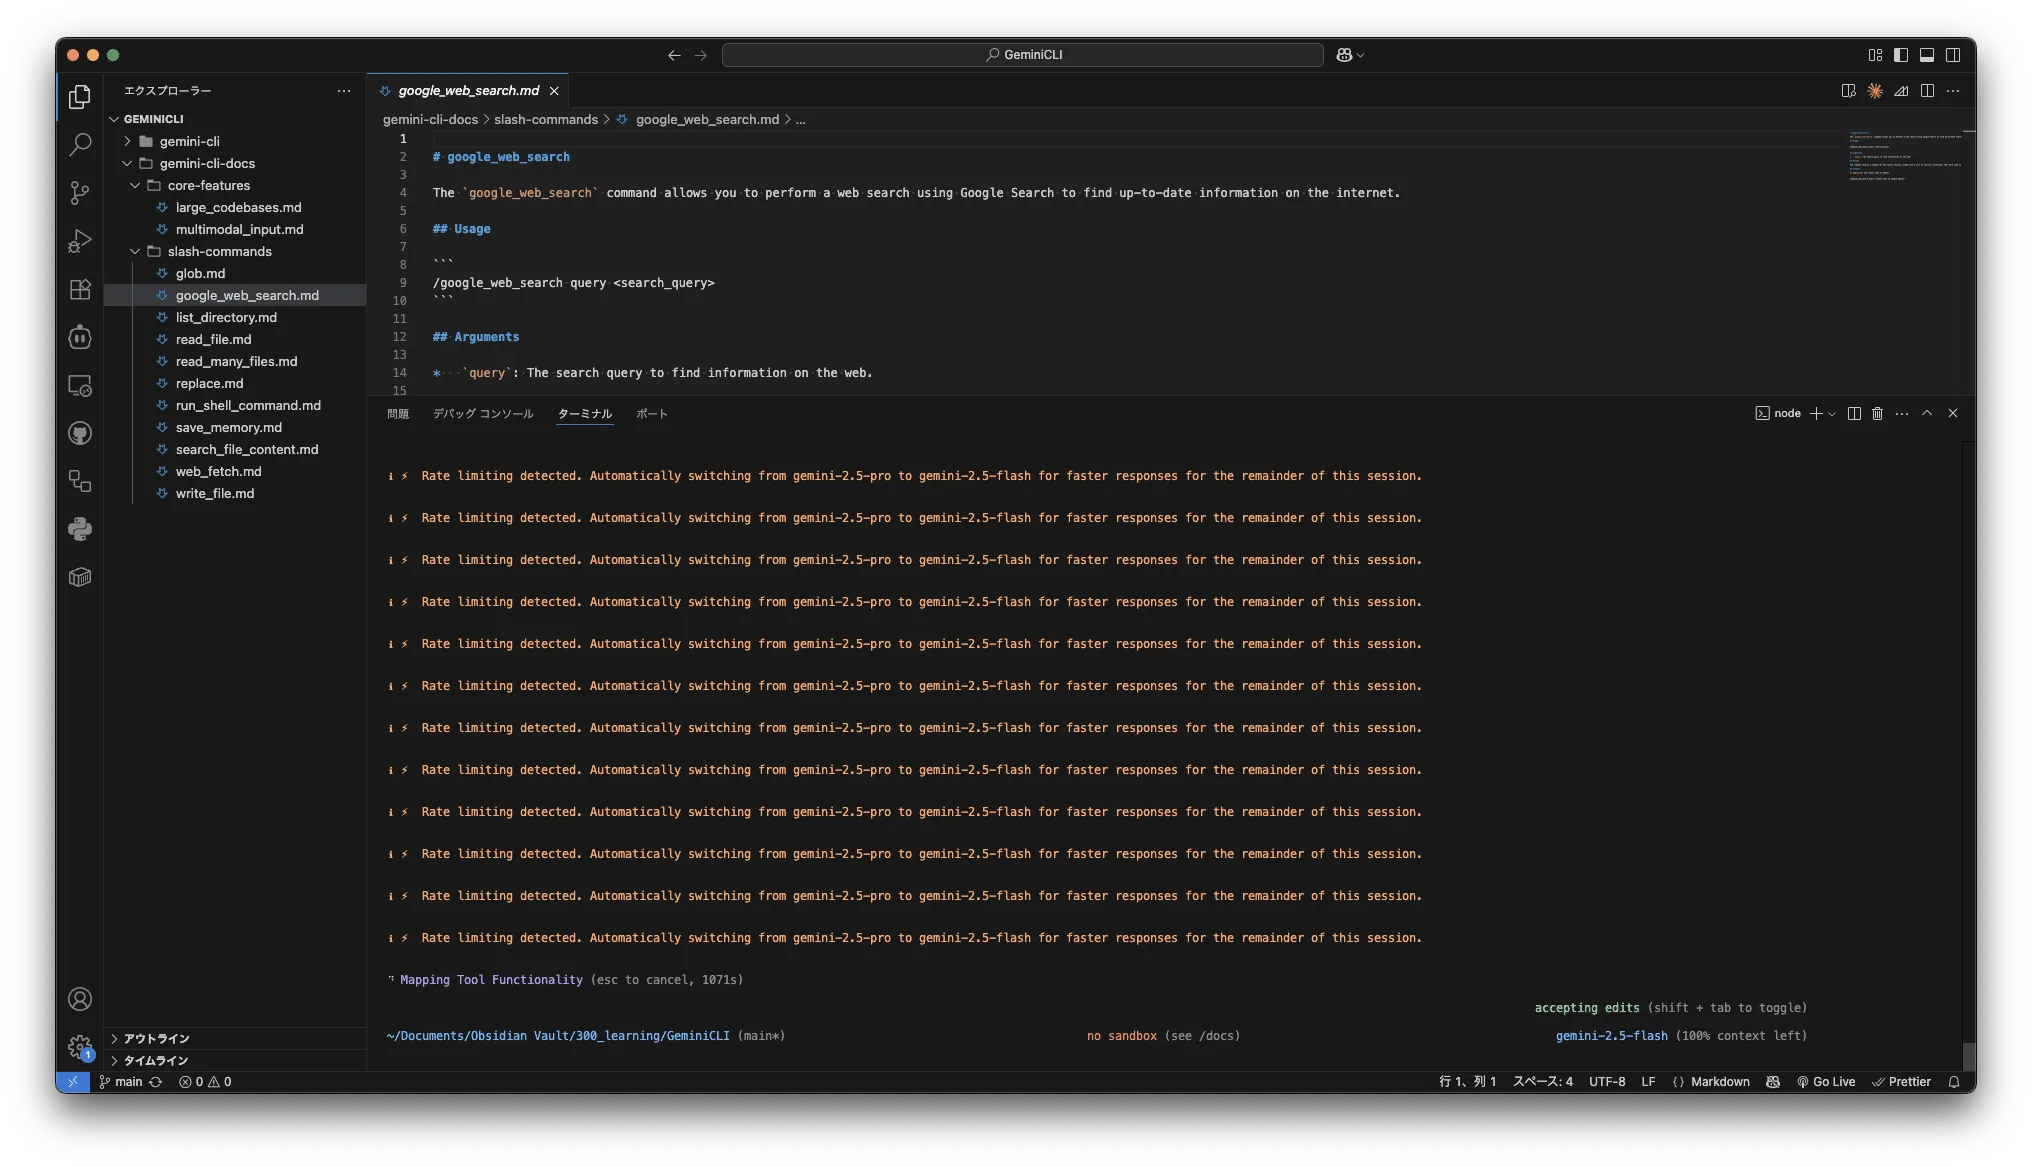Open the terminal profile dropdown arrow
The width and height of the screenshot is (2032, 1167).
click(x=1832, y=413)
